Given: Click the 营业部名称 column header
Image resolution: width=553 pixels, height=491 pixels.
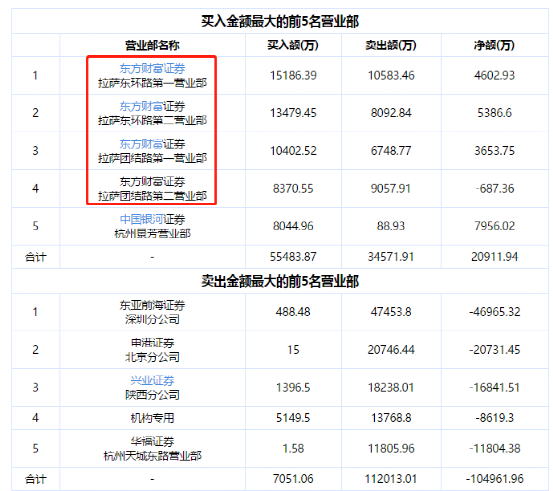Looking at the screenshot, I should pos(152,45).
